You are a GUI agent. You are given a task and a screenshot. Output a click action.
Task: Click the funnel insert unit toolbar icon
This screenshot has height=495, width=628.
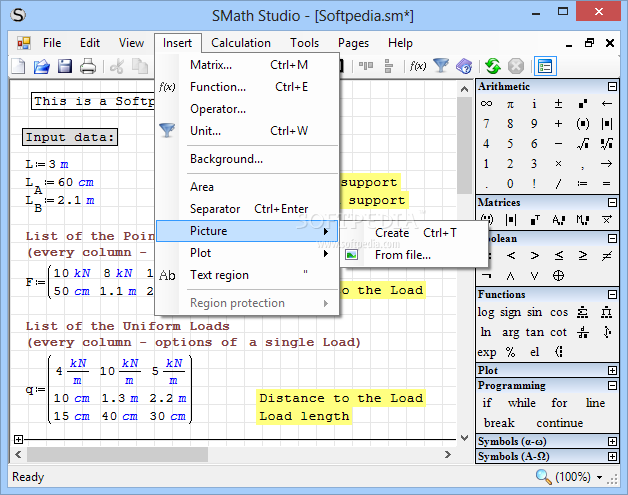[x=441, y=66]
